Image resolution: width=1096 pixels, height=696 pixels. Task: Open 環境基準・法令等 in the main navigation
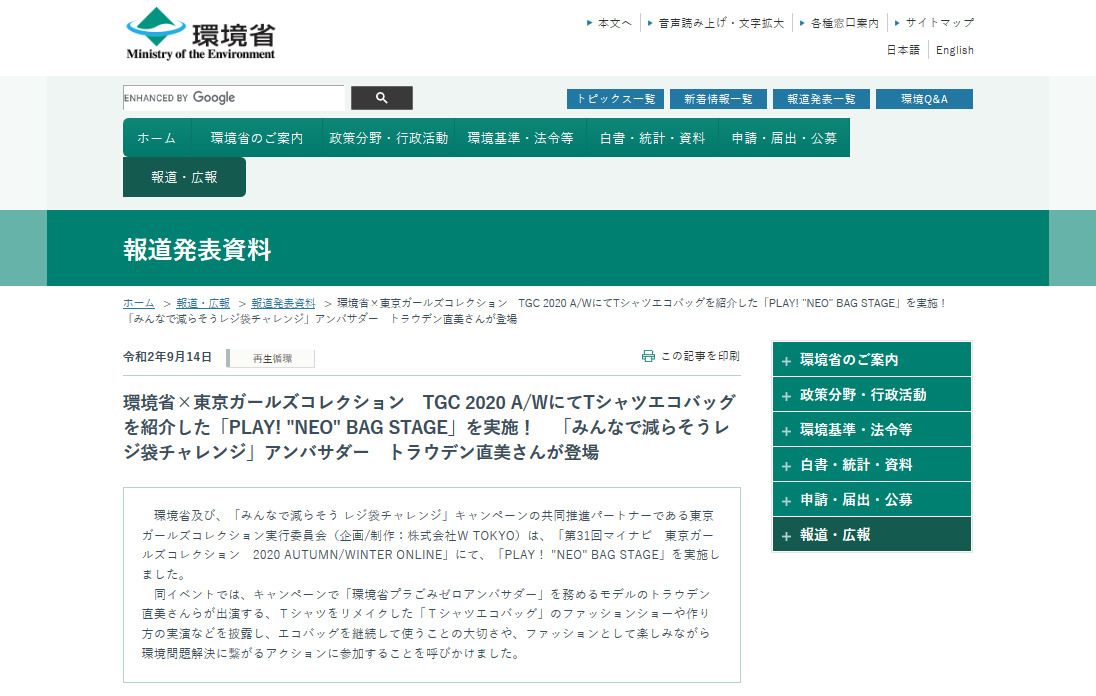click(520, 138)
